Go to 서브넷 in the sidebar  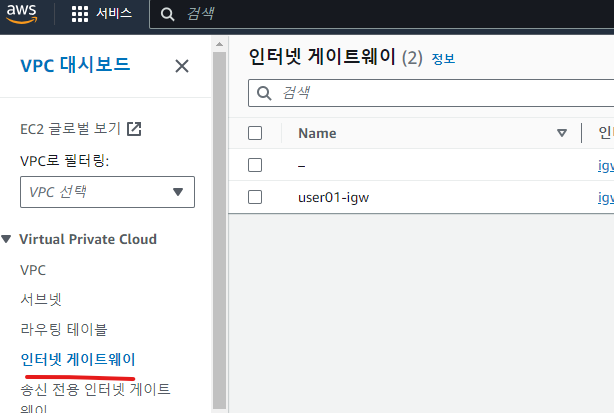click(x=41, y=299)
